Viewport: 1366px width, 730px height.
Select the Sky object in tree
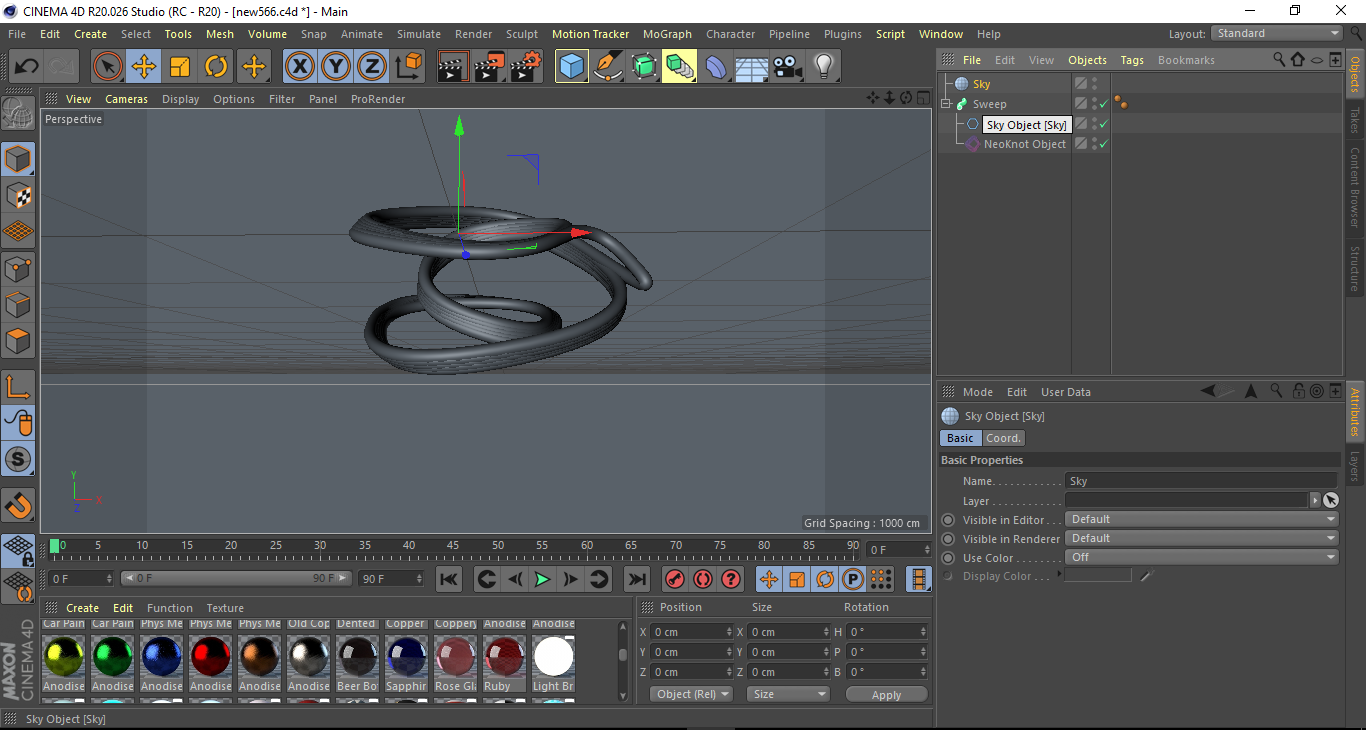981,84
